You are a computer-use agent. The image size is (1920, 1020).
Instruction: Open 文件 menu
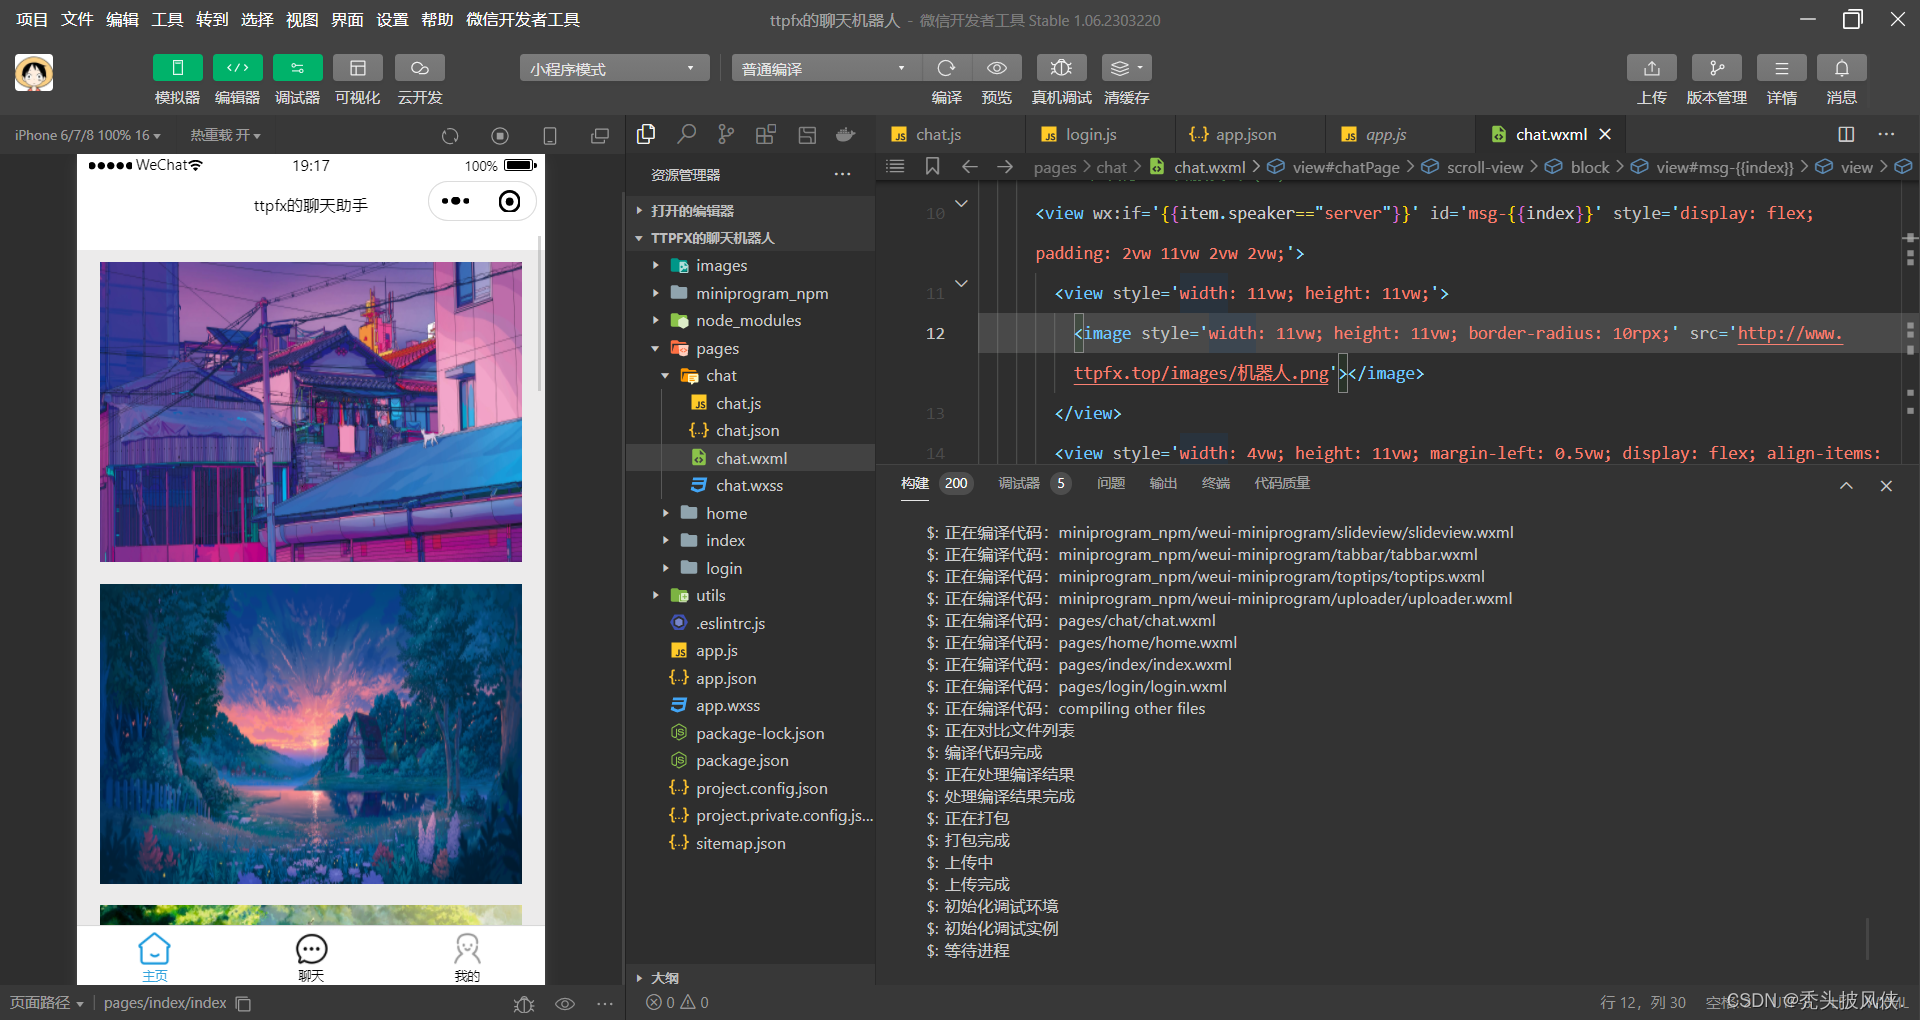[x=77, y=20]
